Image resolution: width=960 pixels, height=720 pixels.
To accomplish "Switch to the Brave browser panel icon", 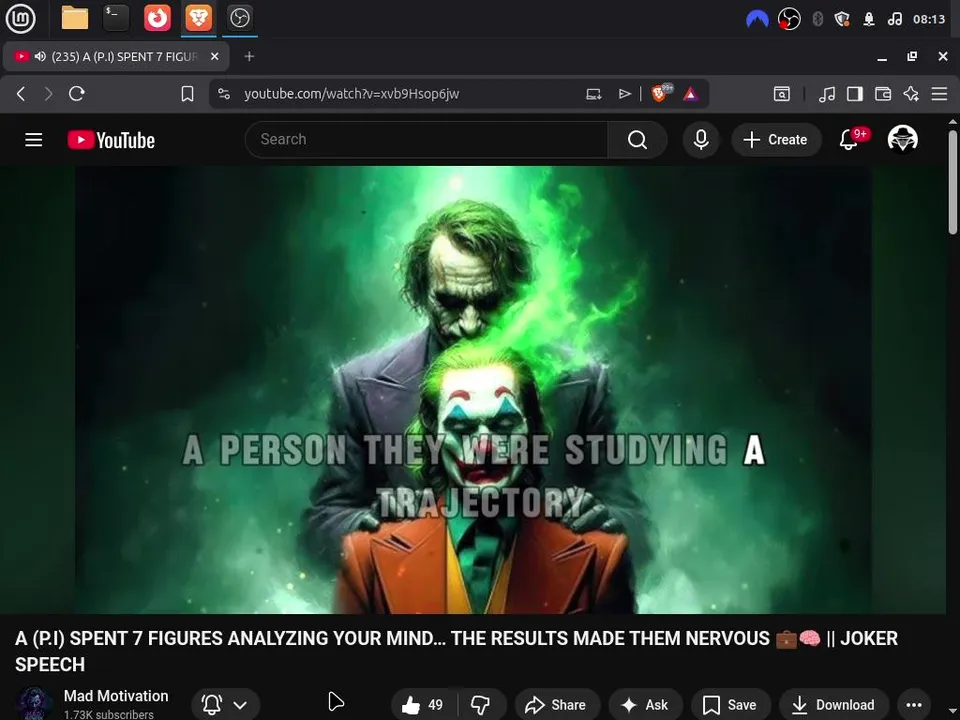I will 198,18.
